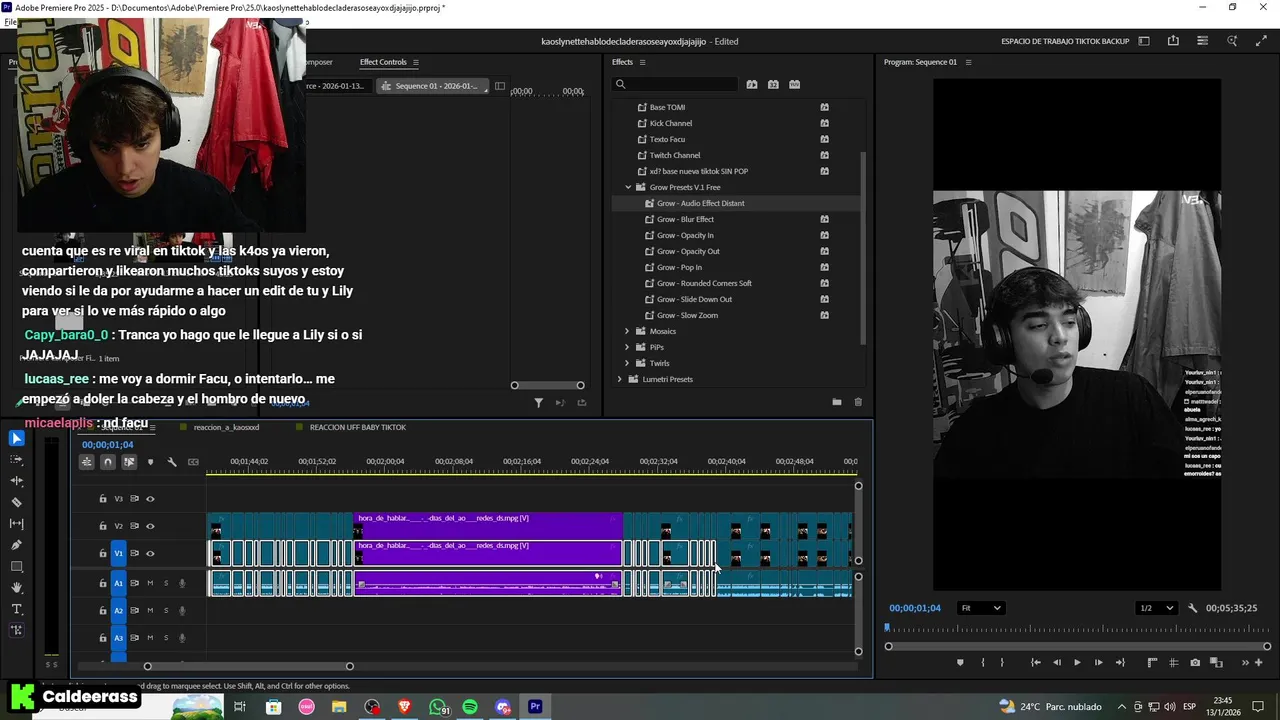Open the workspaces menu icon in the header

point(1144,41)
